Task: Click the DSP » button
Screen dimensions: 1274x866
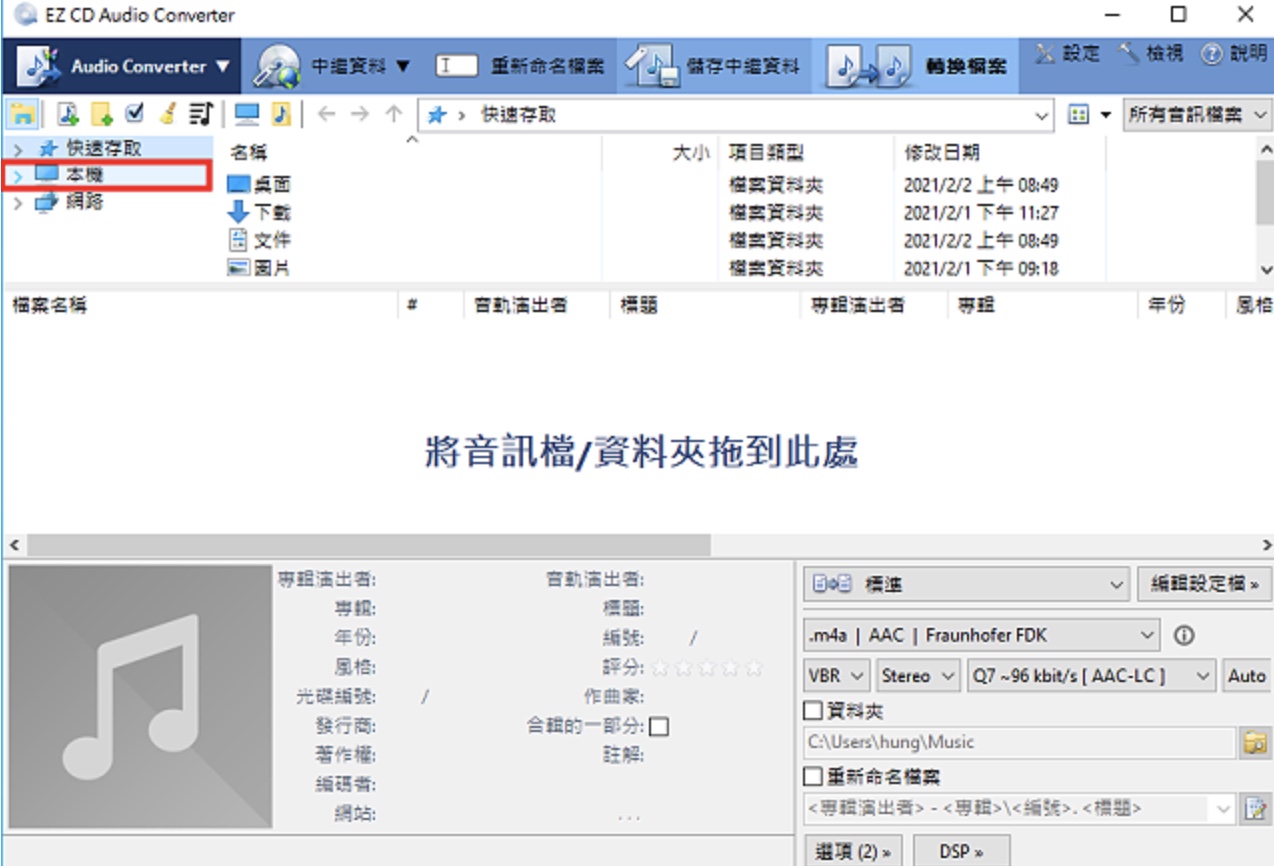Action: coord(961,851)
